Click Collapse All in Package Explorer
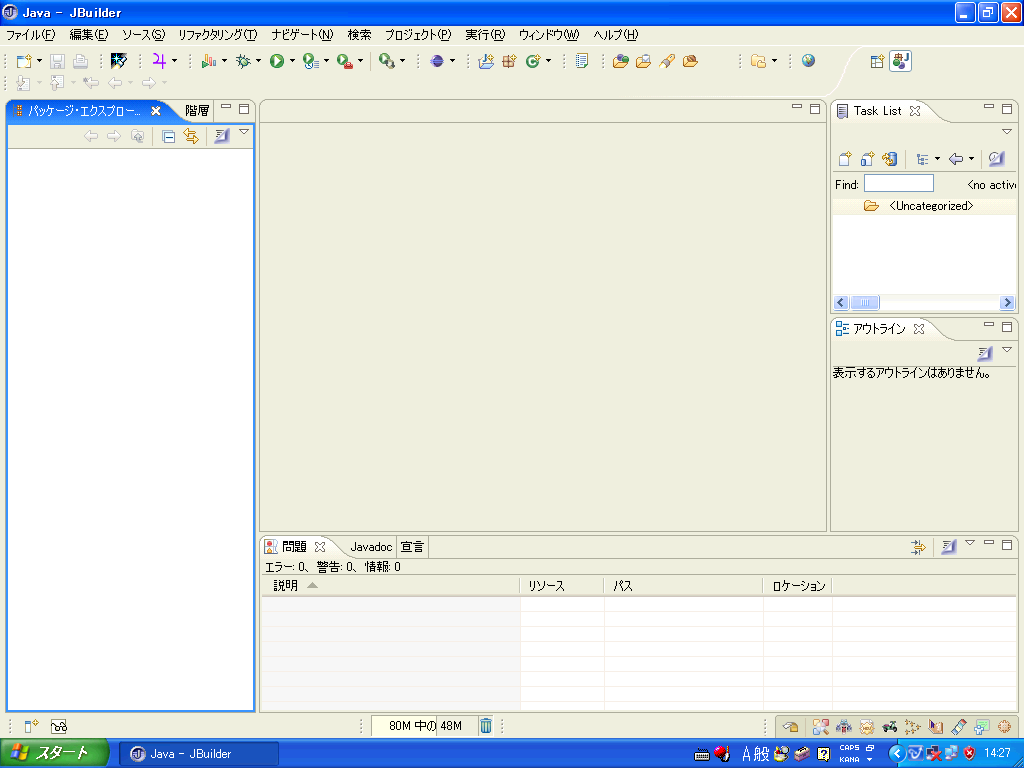 coord(168,136)
